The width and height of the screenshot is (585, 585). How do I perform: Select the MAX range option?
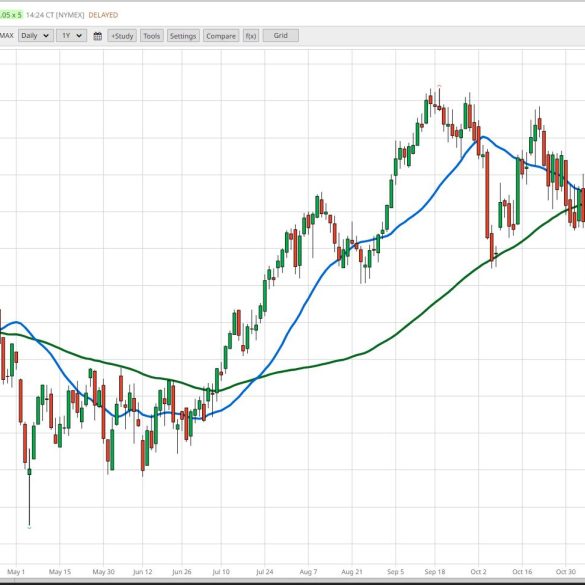tap(6, 36)
